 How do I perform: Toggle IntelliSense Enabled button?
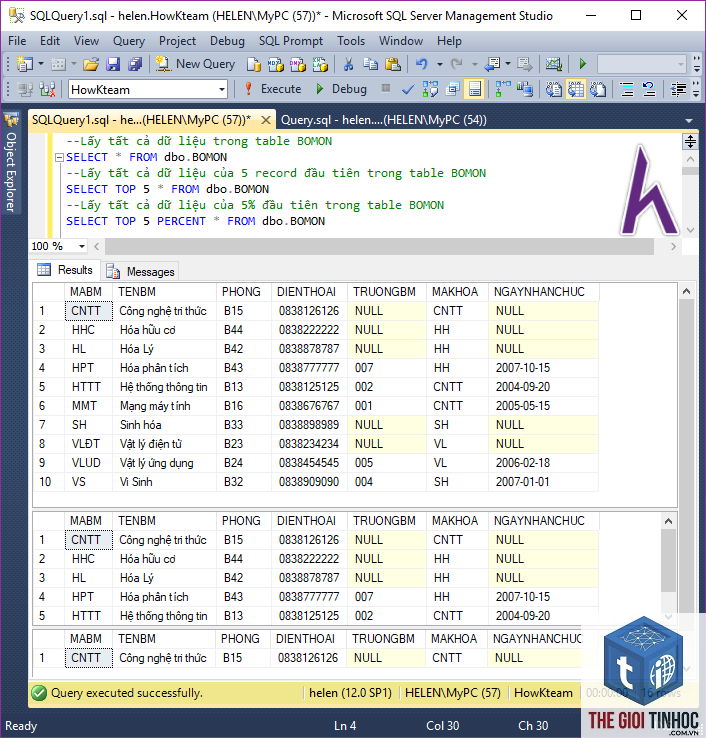pyautogui.click(x=474, y=89)
